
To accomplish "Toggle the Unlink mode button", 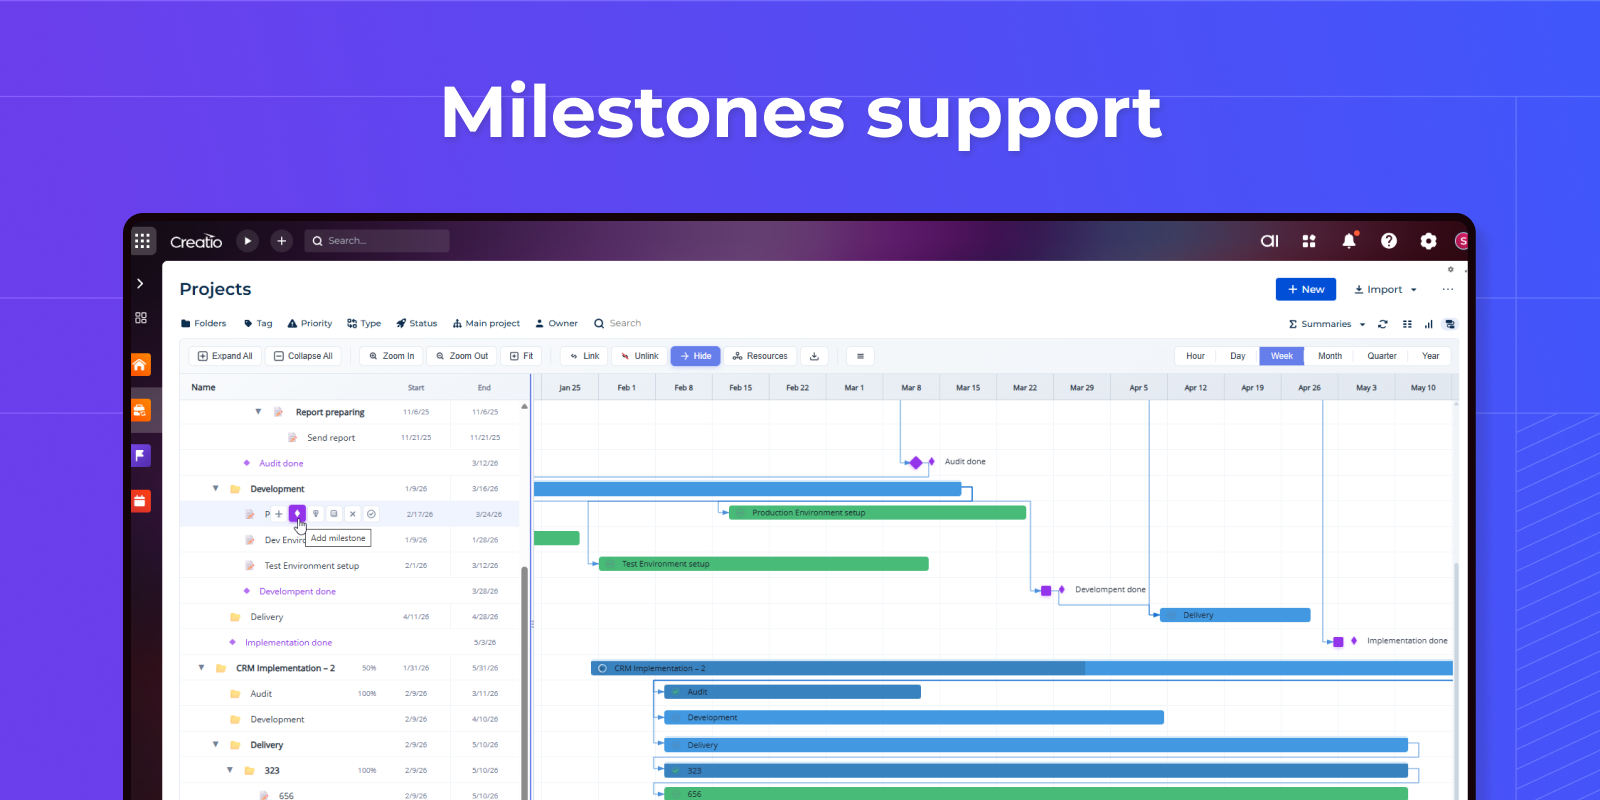I will [x=639, y=356].
